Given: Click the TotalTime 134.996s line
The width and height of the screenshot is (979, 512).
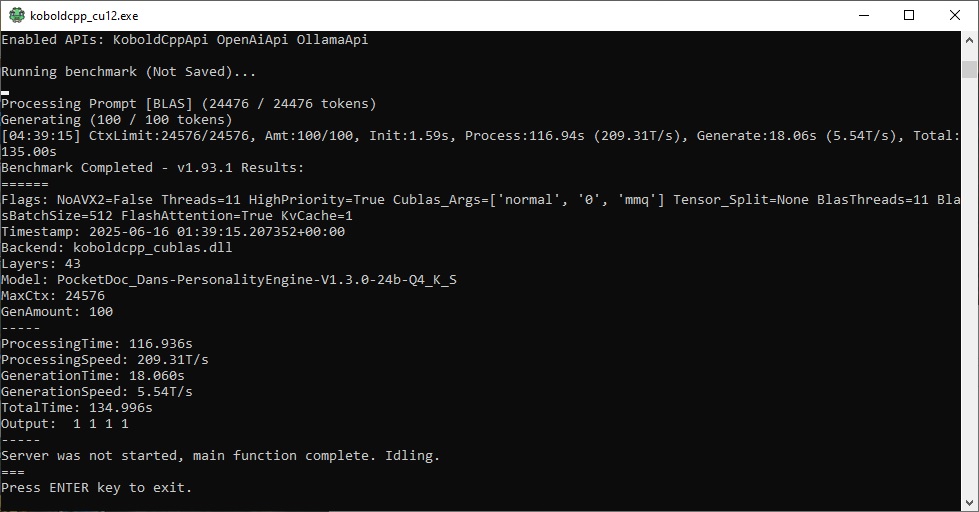Looking at the screenshot, I should click(77, 408).
